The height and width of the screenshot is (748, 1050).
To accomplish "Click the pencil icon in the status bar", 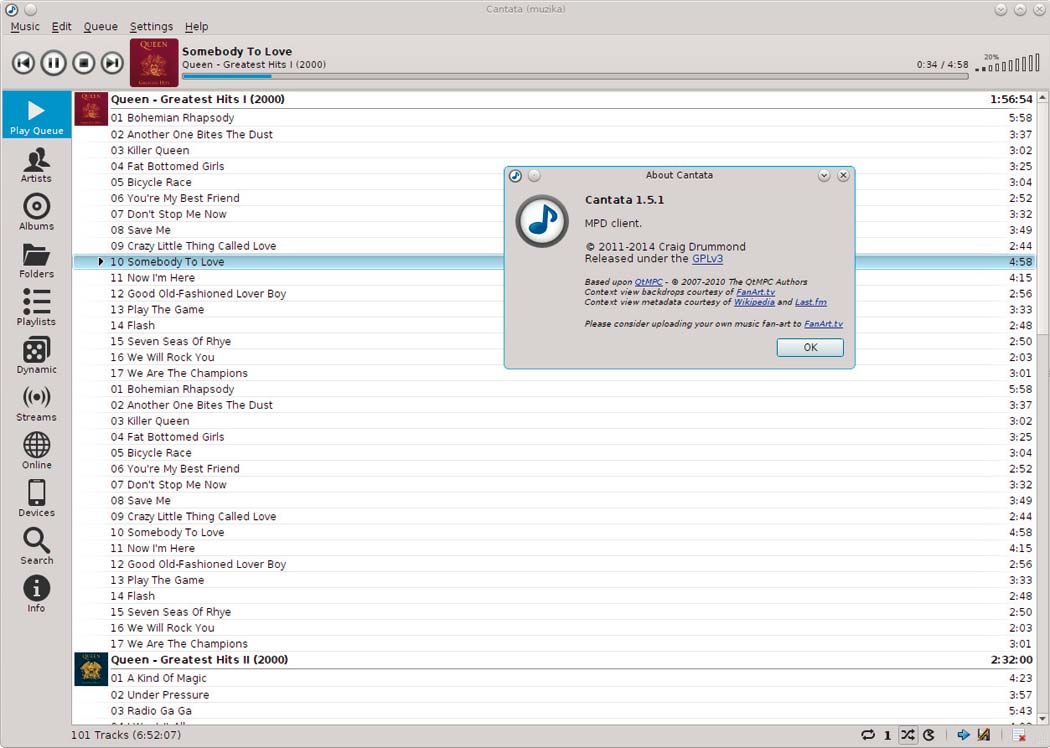I will (x=984, y=735).
